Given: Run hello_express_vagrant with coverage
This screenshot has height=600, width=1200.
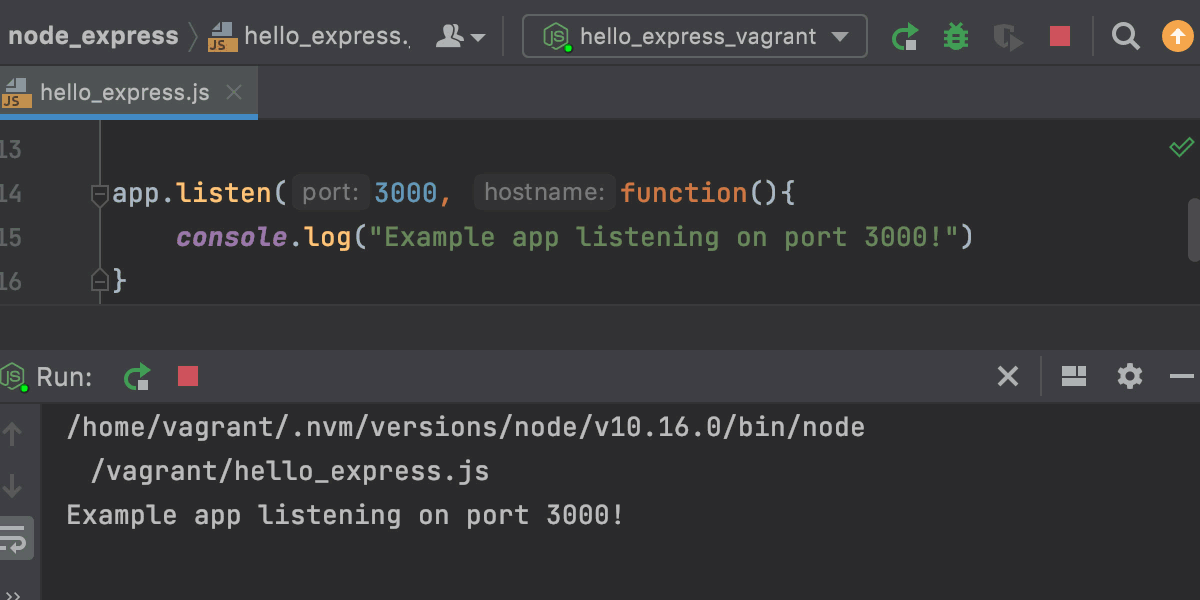Looking at the screenshot, I should click(x=1007, y=36).
